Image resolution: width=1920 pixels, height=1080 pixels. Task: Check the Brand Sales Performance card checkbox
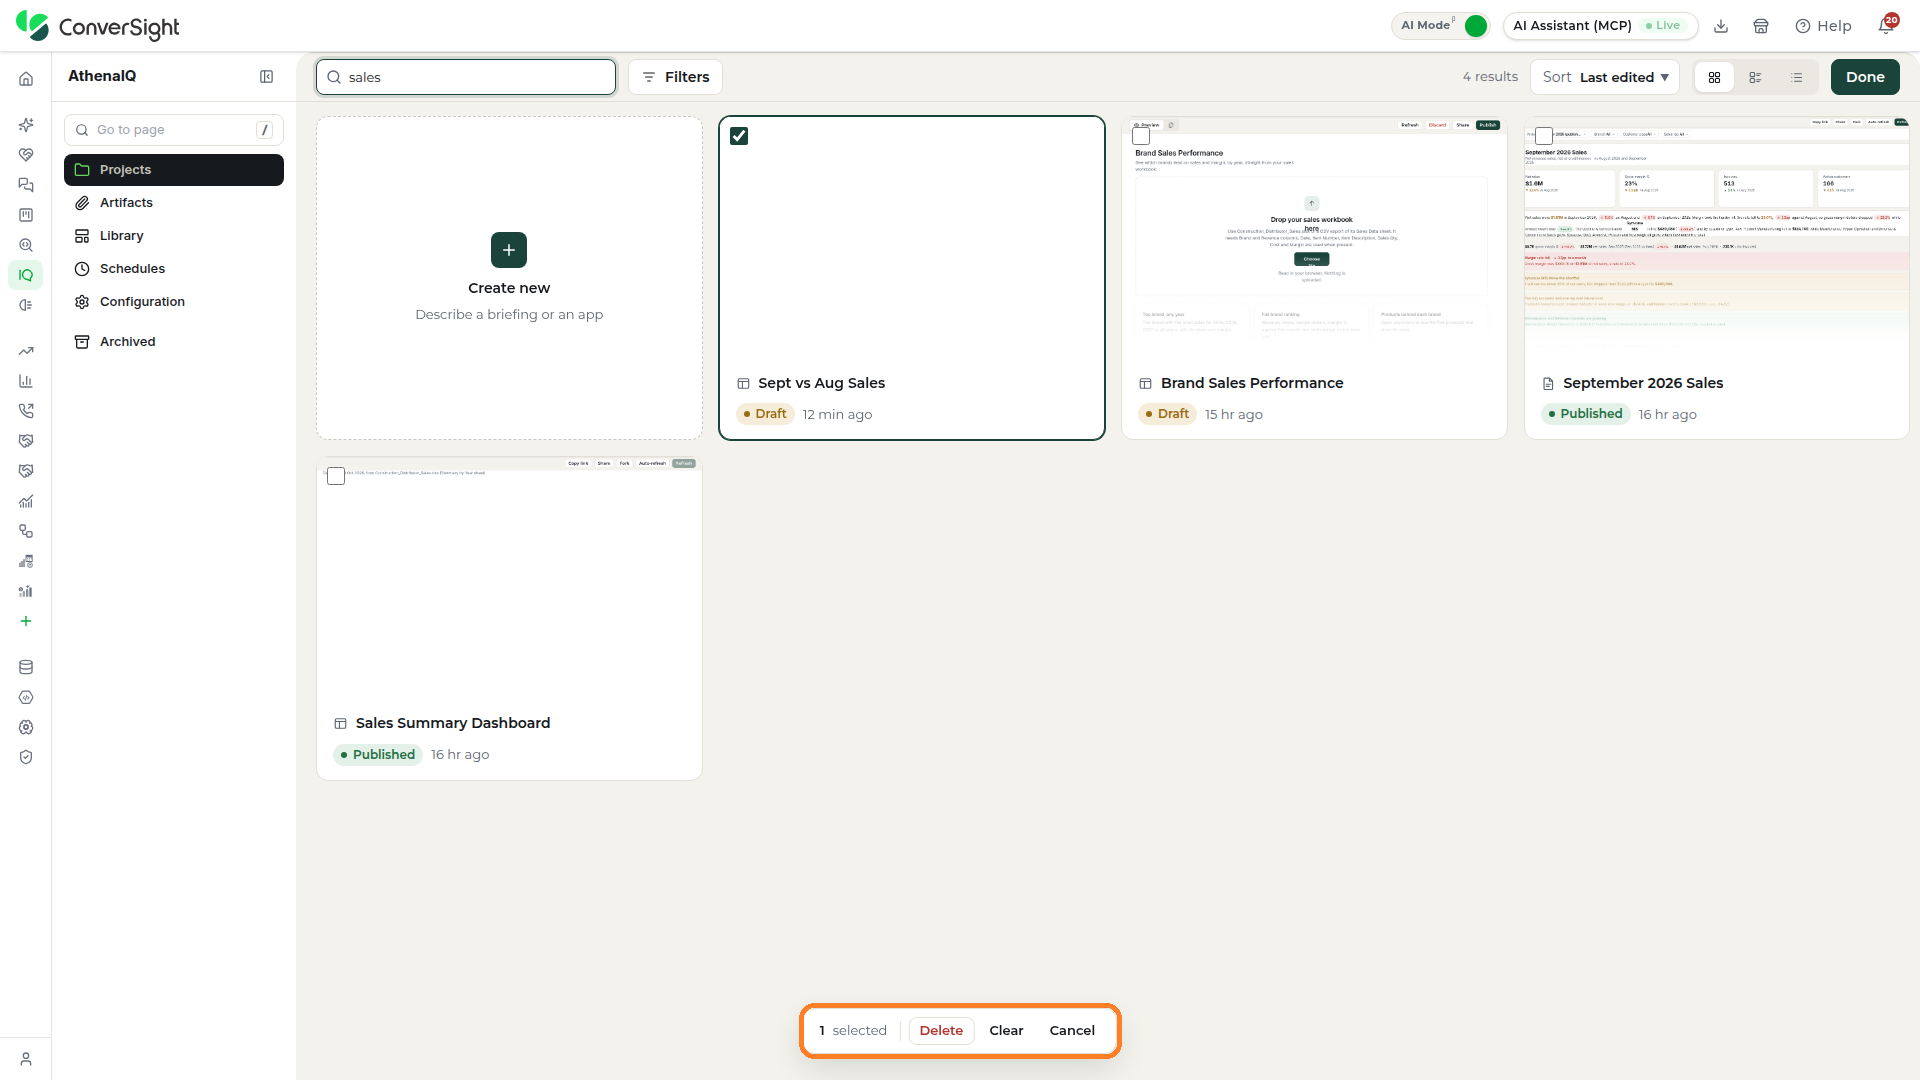click(1141, 136)
